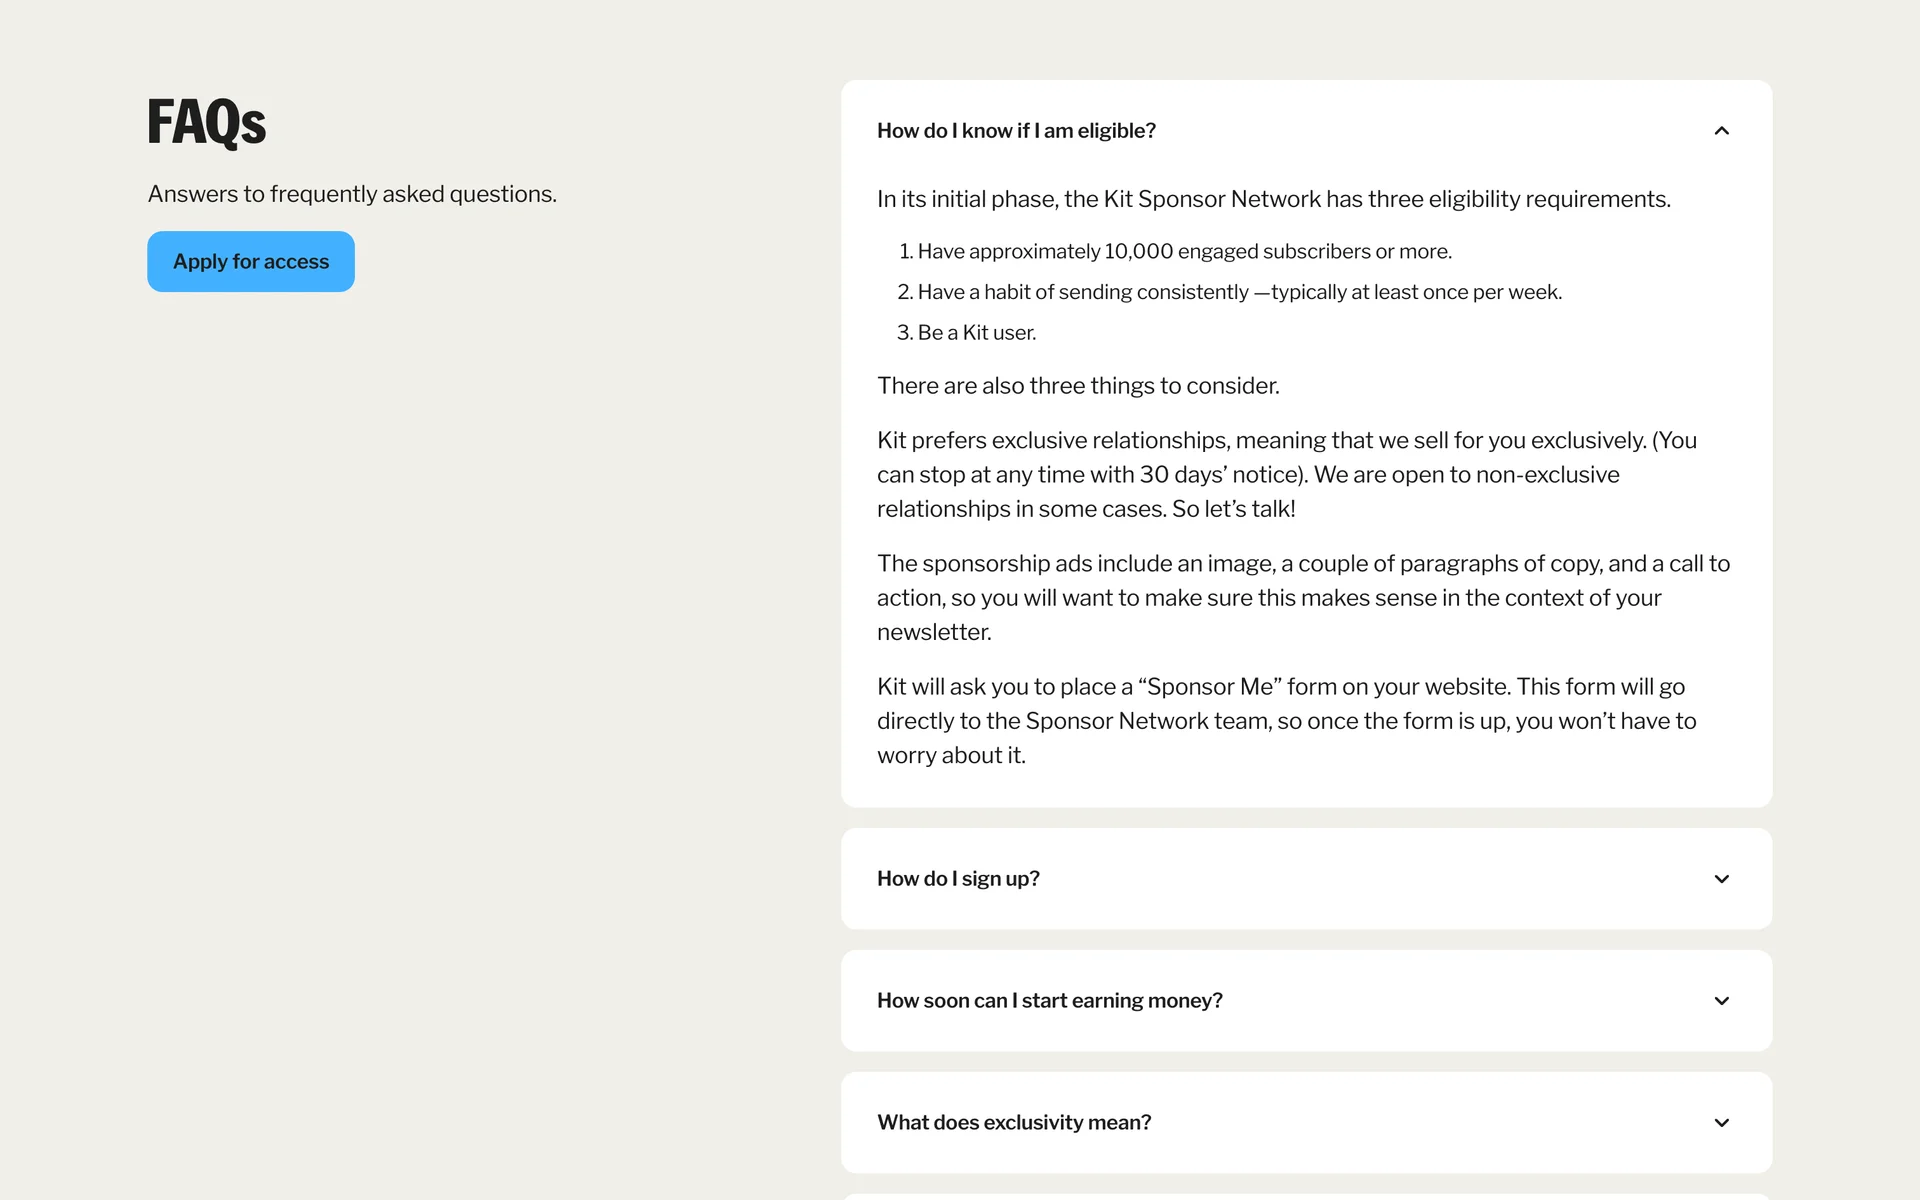The image size is (1920, 1200).
Task: Open "How soon can I start earning money?" title
Action: (x=1049, y=1001)
